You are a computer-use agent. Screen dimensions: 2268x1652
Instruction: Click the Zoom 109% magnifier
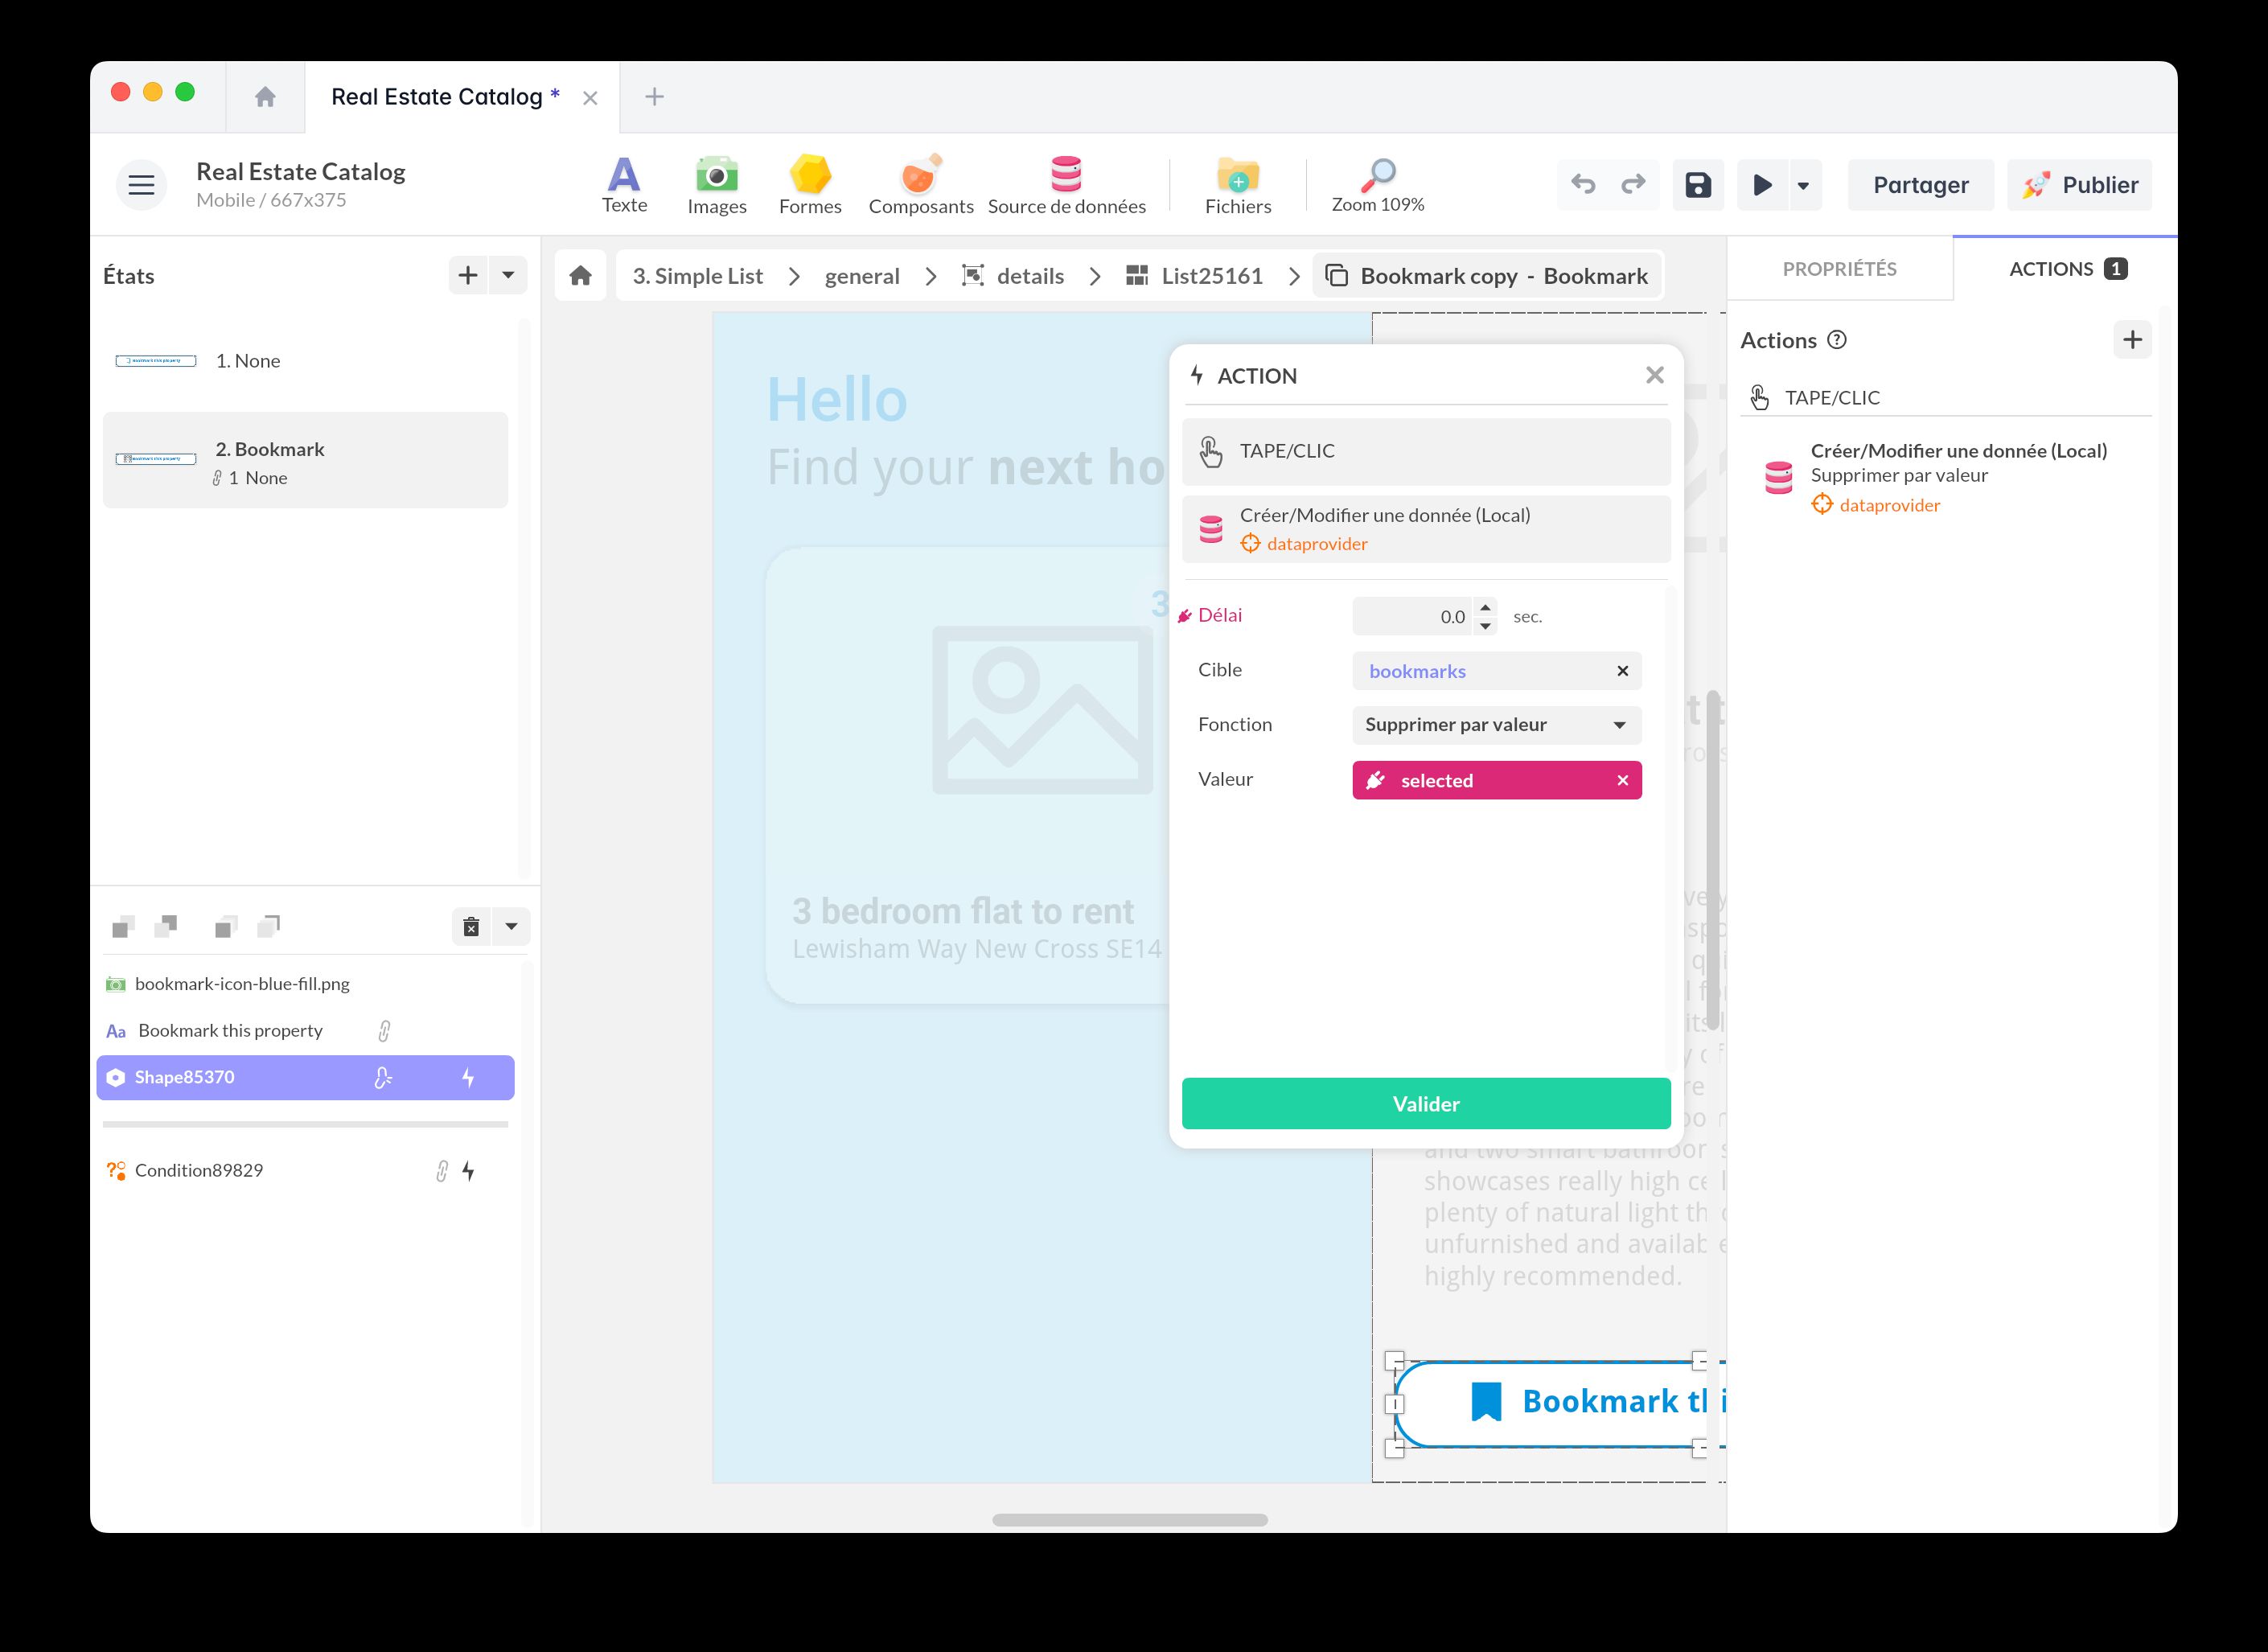click(x=1377, y=185)
